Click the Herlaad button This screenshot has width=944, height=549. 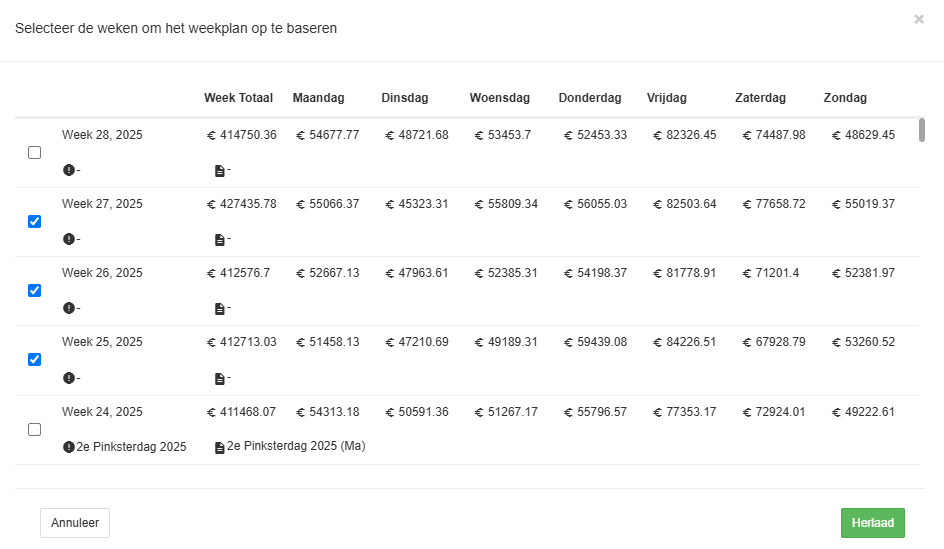click(x=872, y=523)
